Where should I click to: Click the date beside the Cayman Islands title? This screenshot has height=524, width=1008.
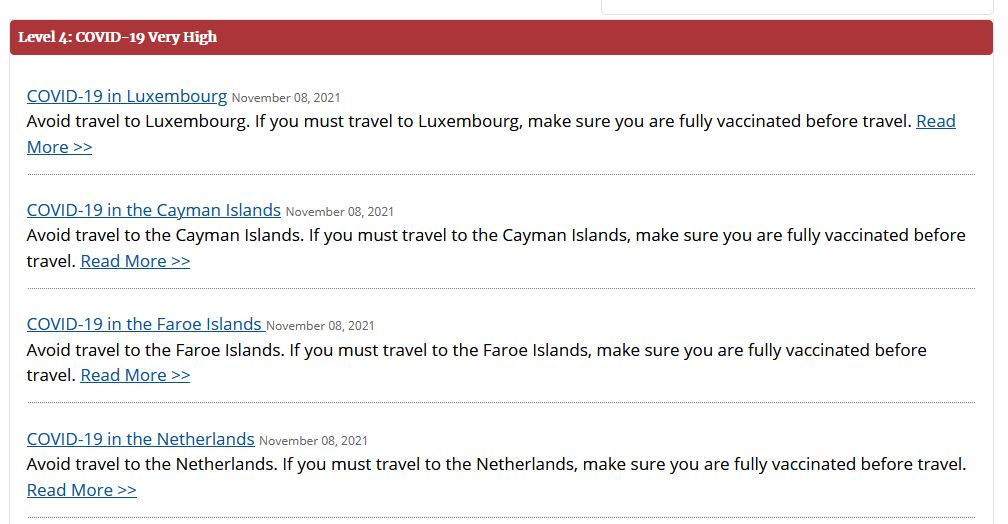coord(340,212)
